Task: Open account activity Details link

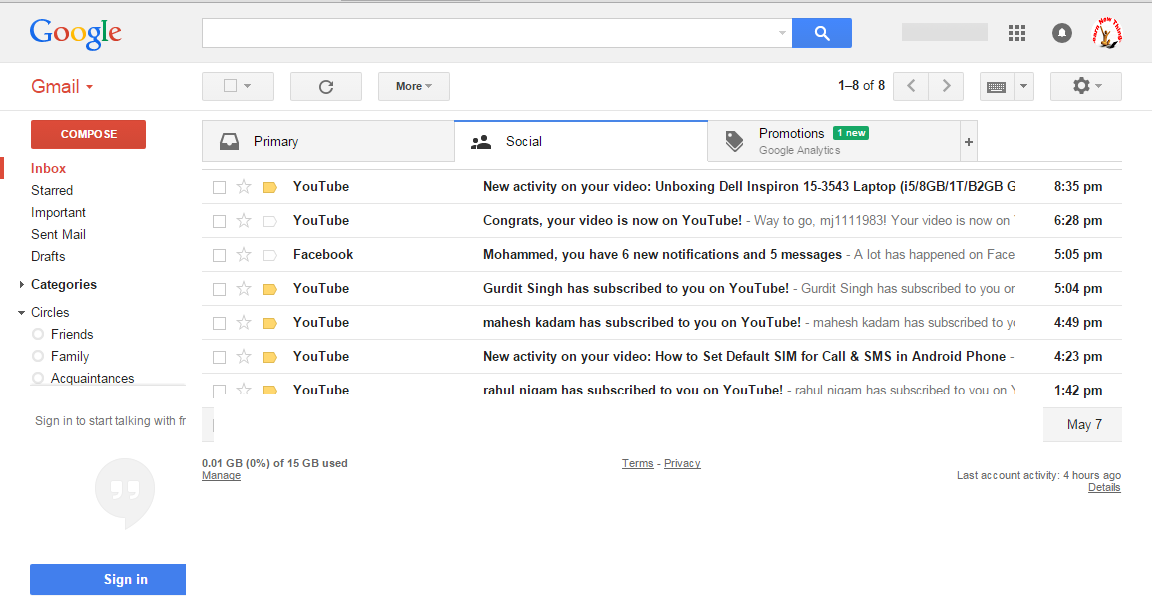Action: point(1104,487)
